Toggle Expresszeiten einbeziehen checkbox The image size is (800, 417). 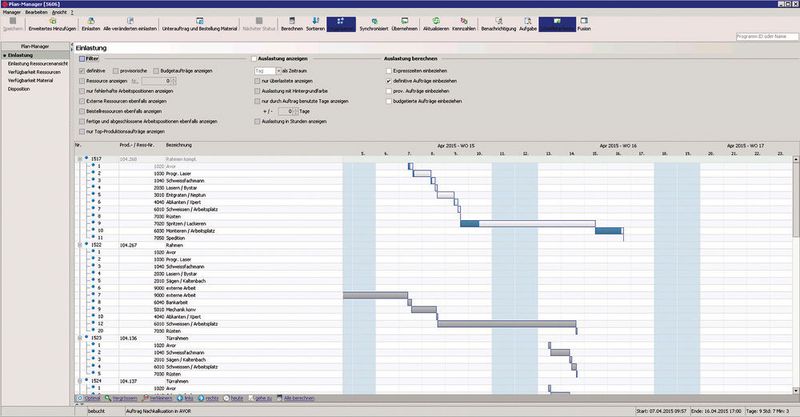coord(389,71)
